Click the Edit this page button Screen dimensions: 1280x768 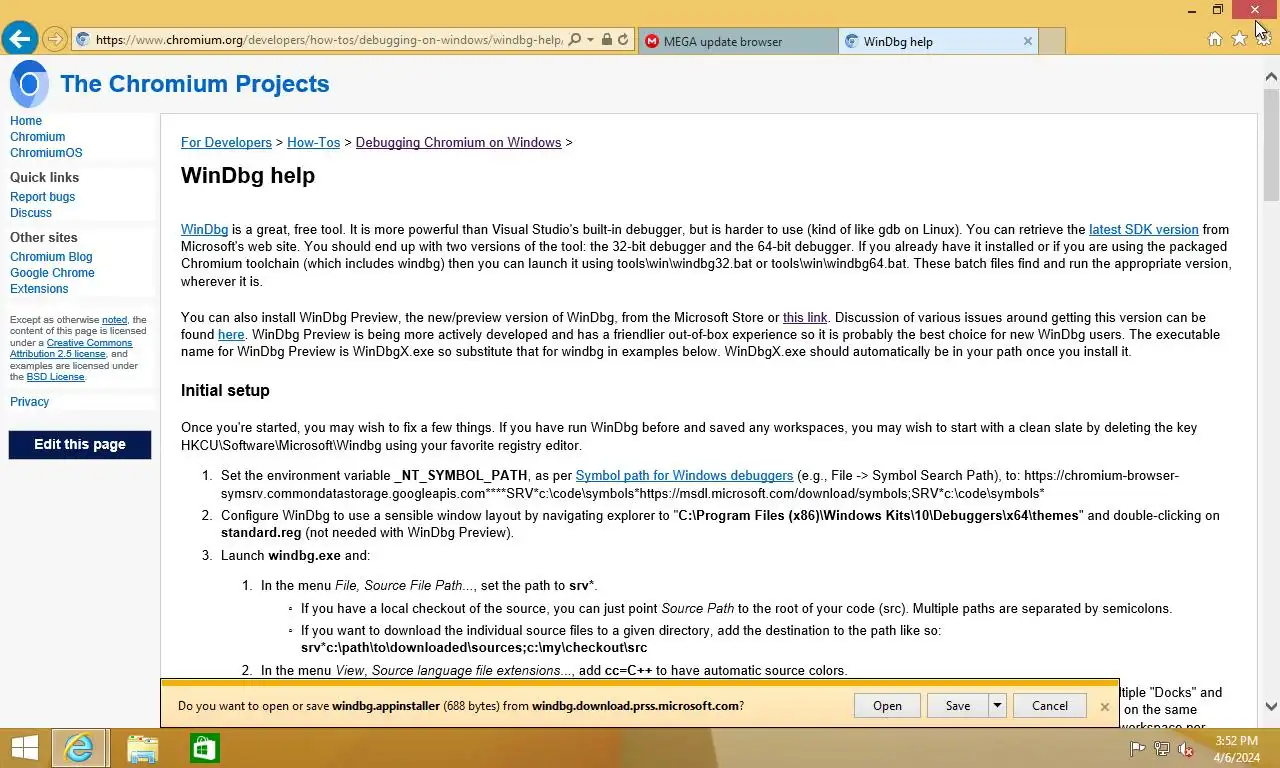click(80, 445)
